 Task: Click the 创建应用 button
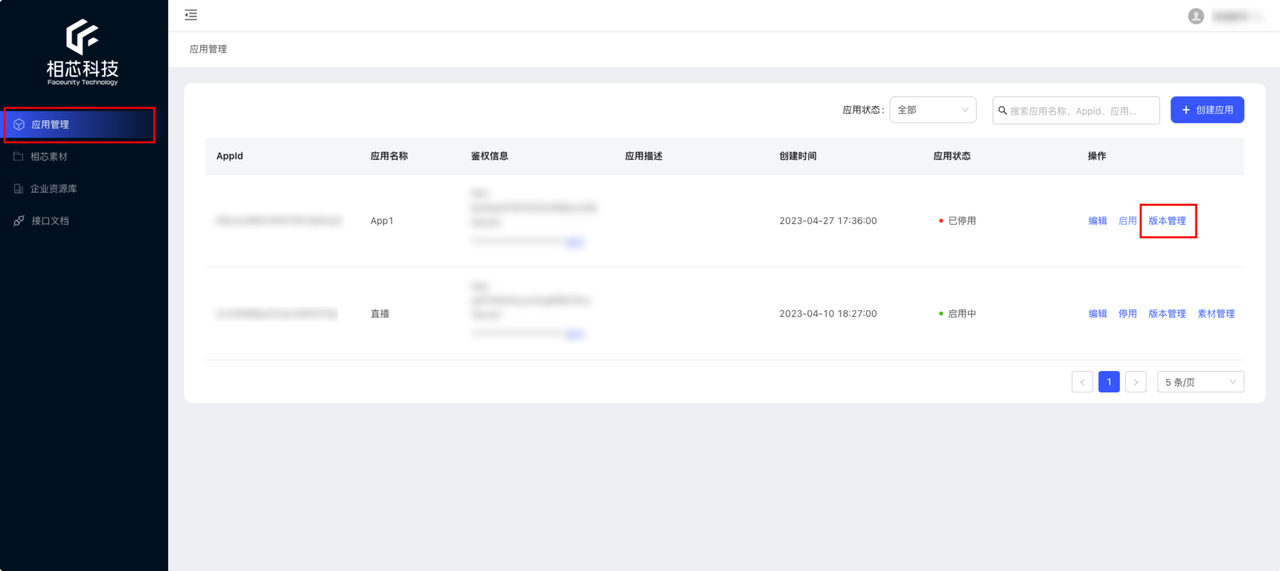pos(1207,110)
